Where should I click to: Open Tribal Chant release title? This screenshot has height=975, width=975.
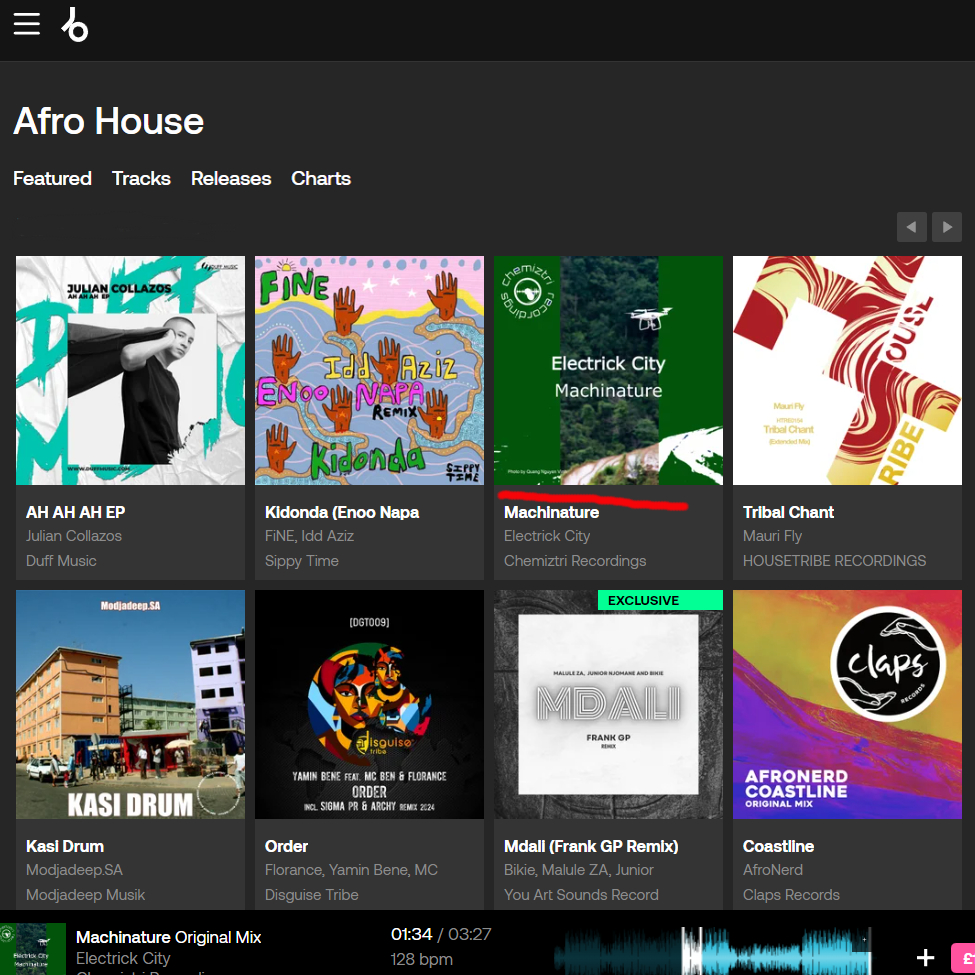point(788,512)
